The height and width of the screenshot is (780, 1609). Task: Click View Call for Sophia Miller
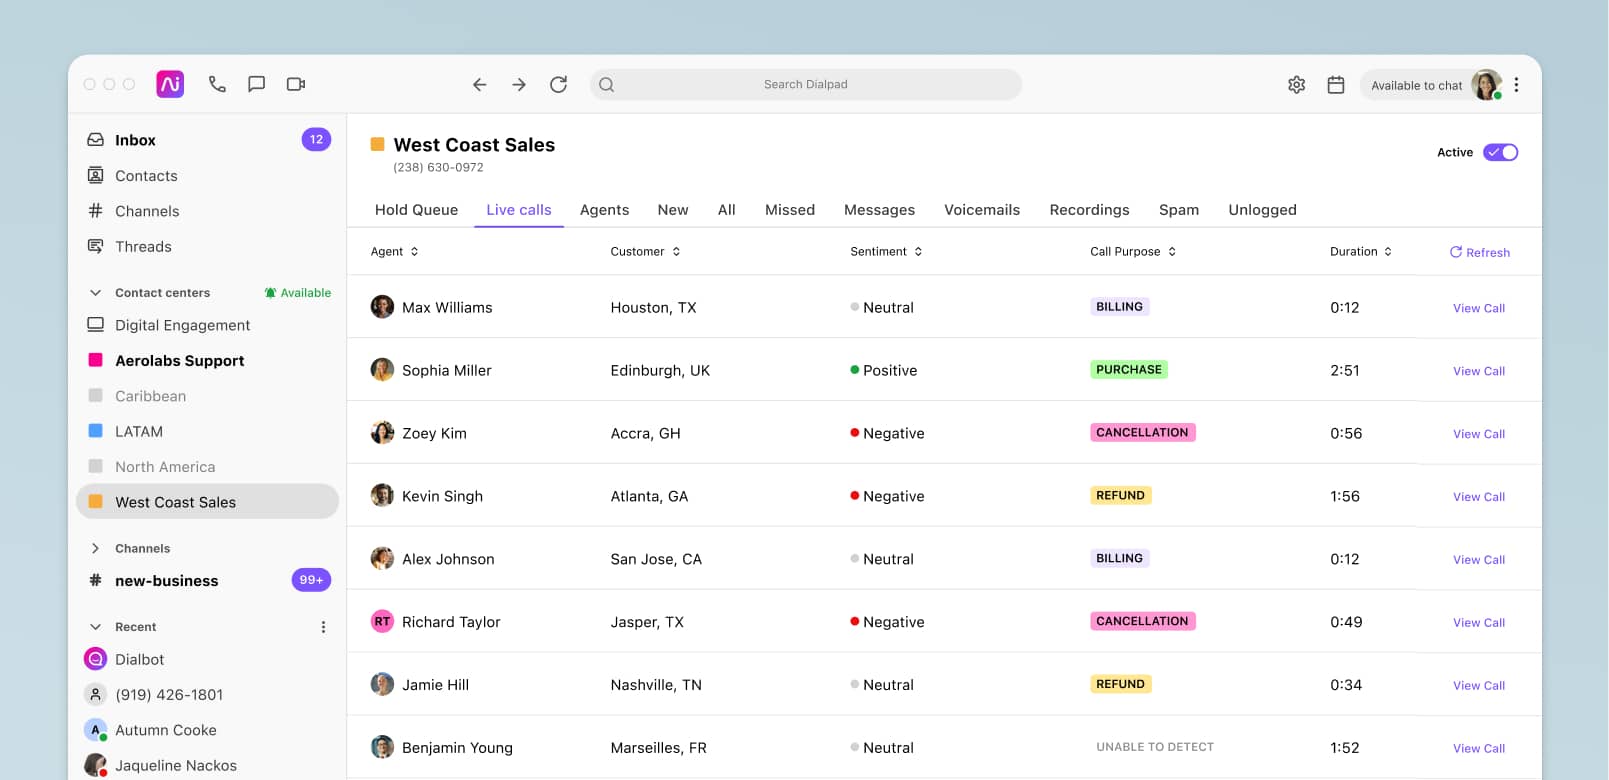pos(1478,371)
